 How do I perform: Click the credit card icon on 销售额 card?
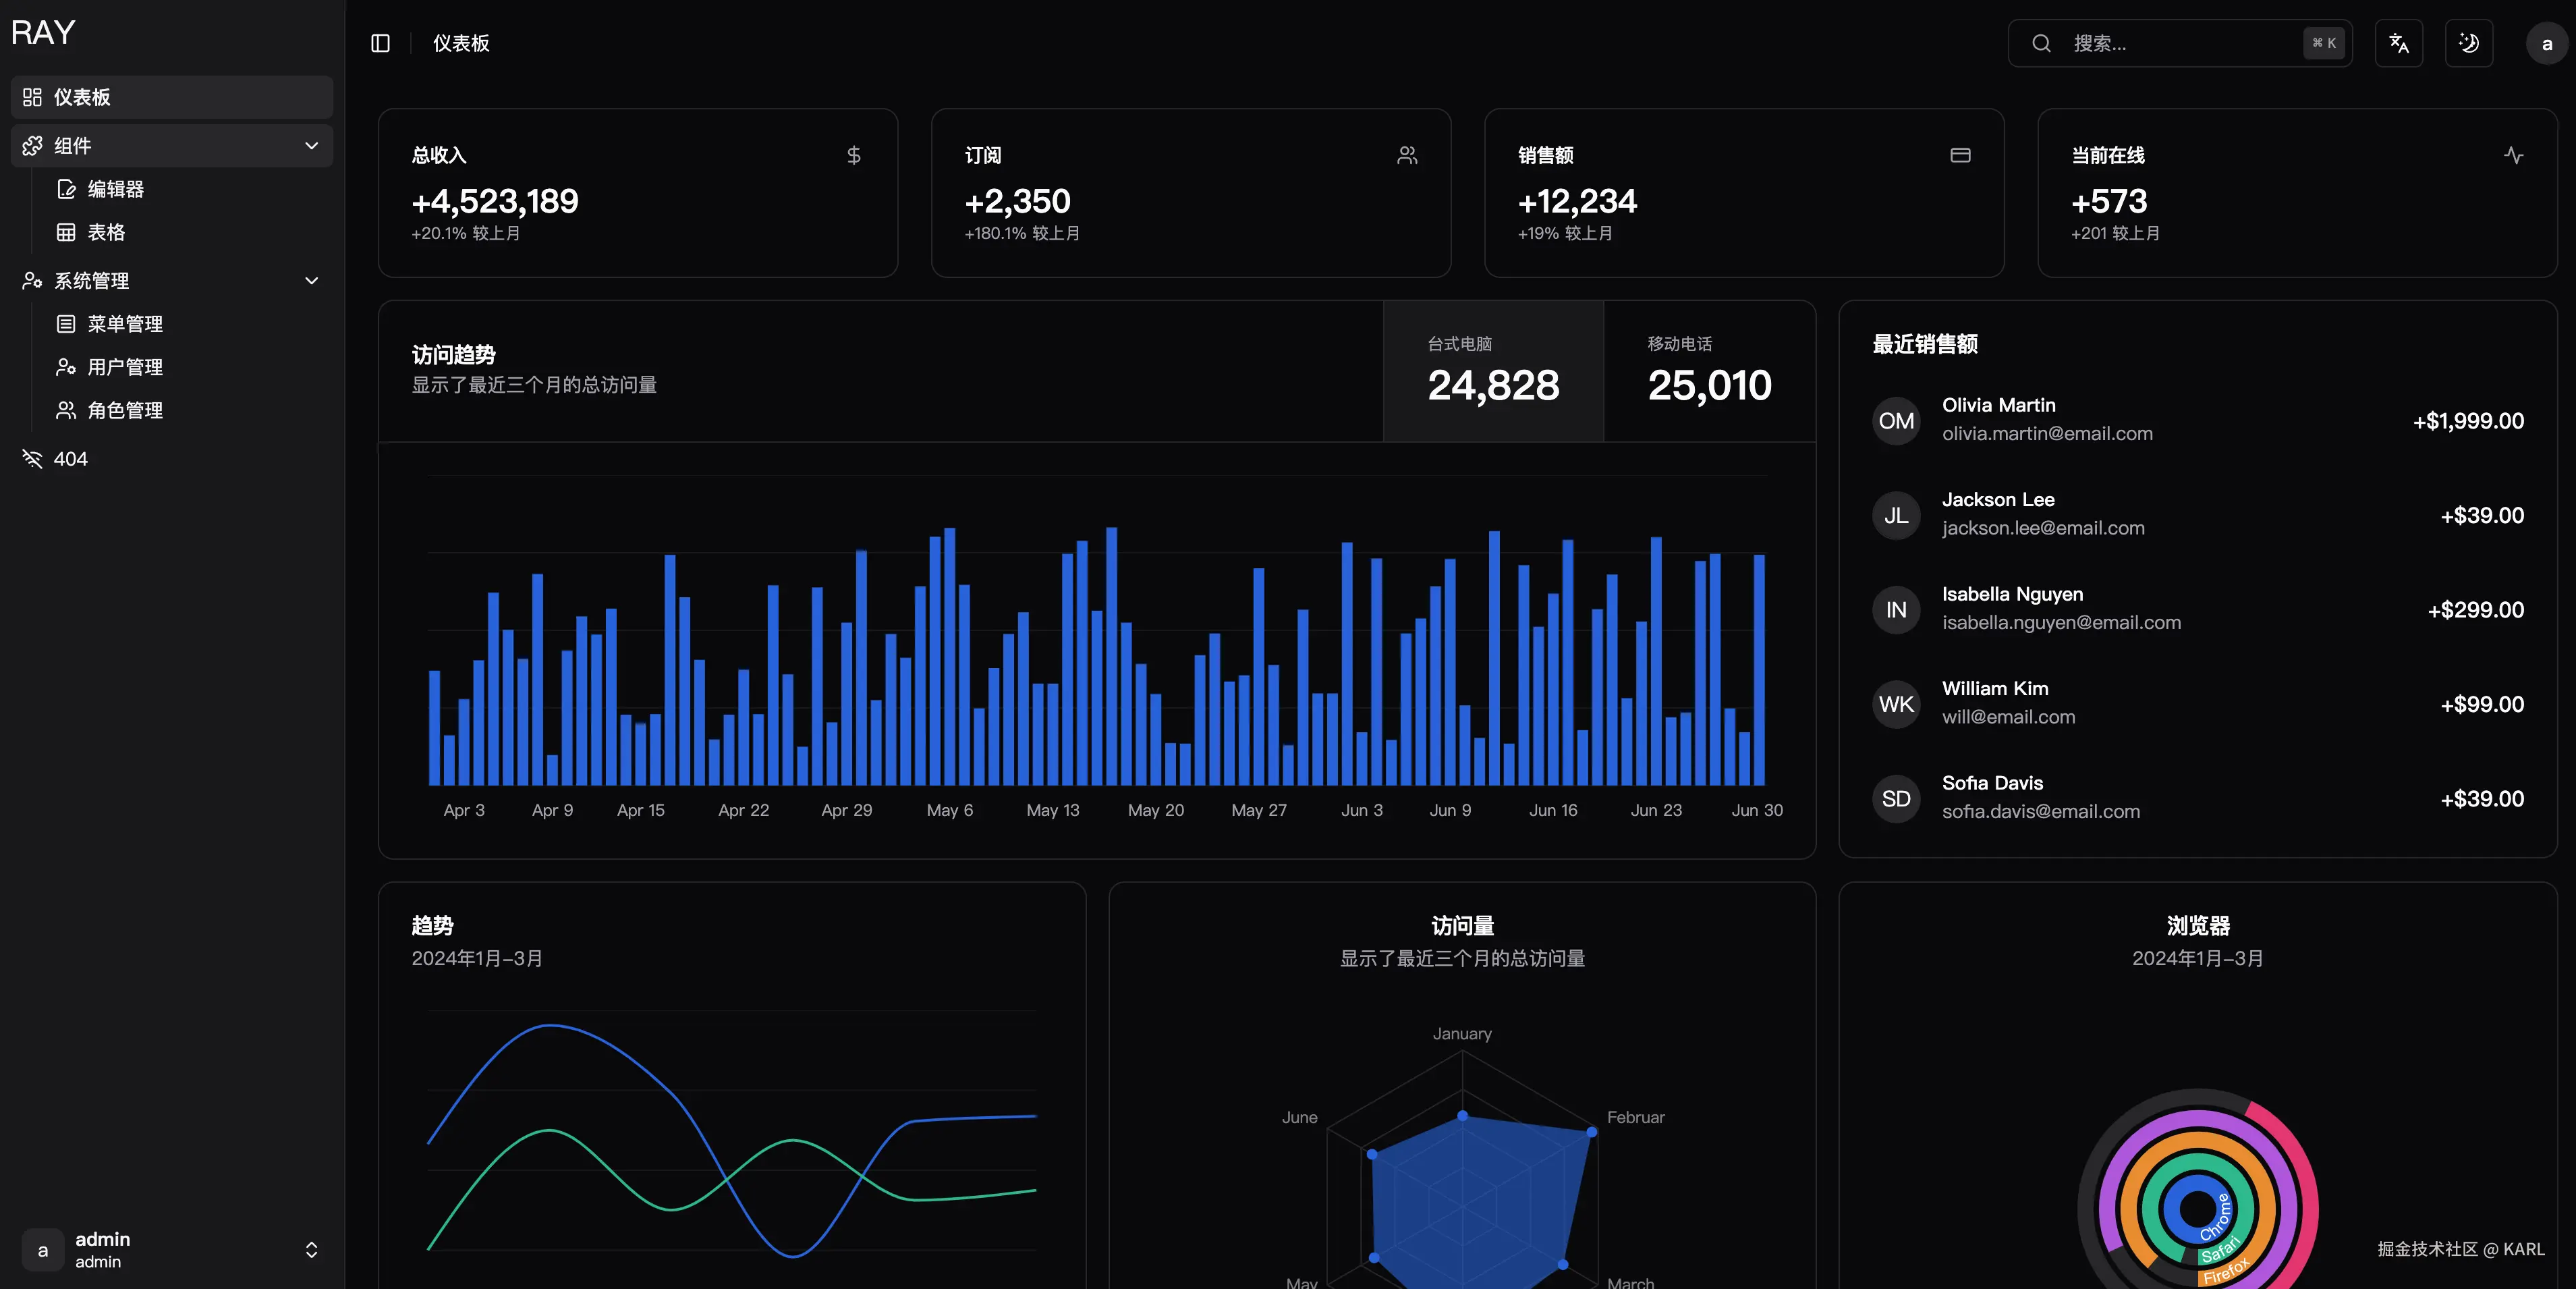point(1960,155)
